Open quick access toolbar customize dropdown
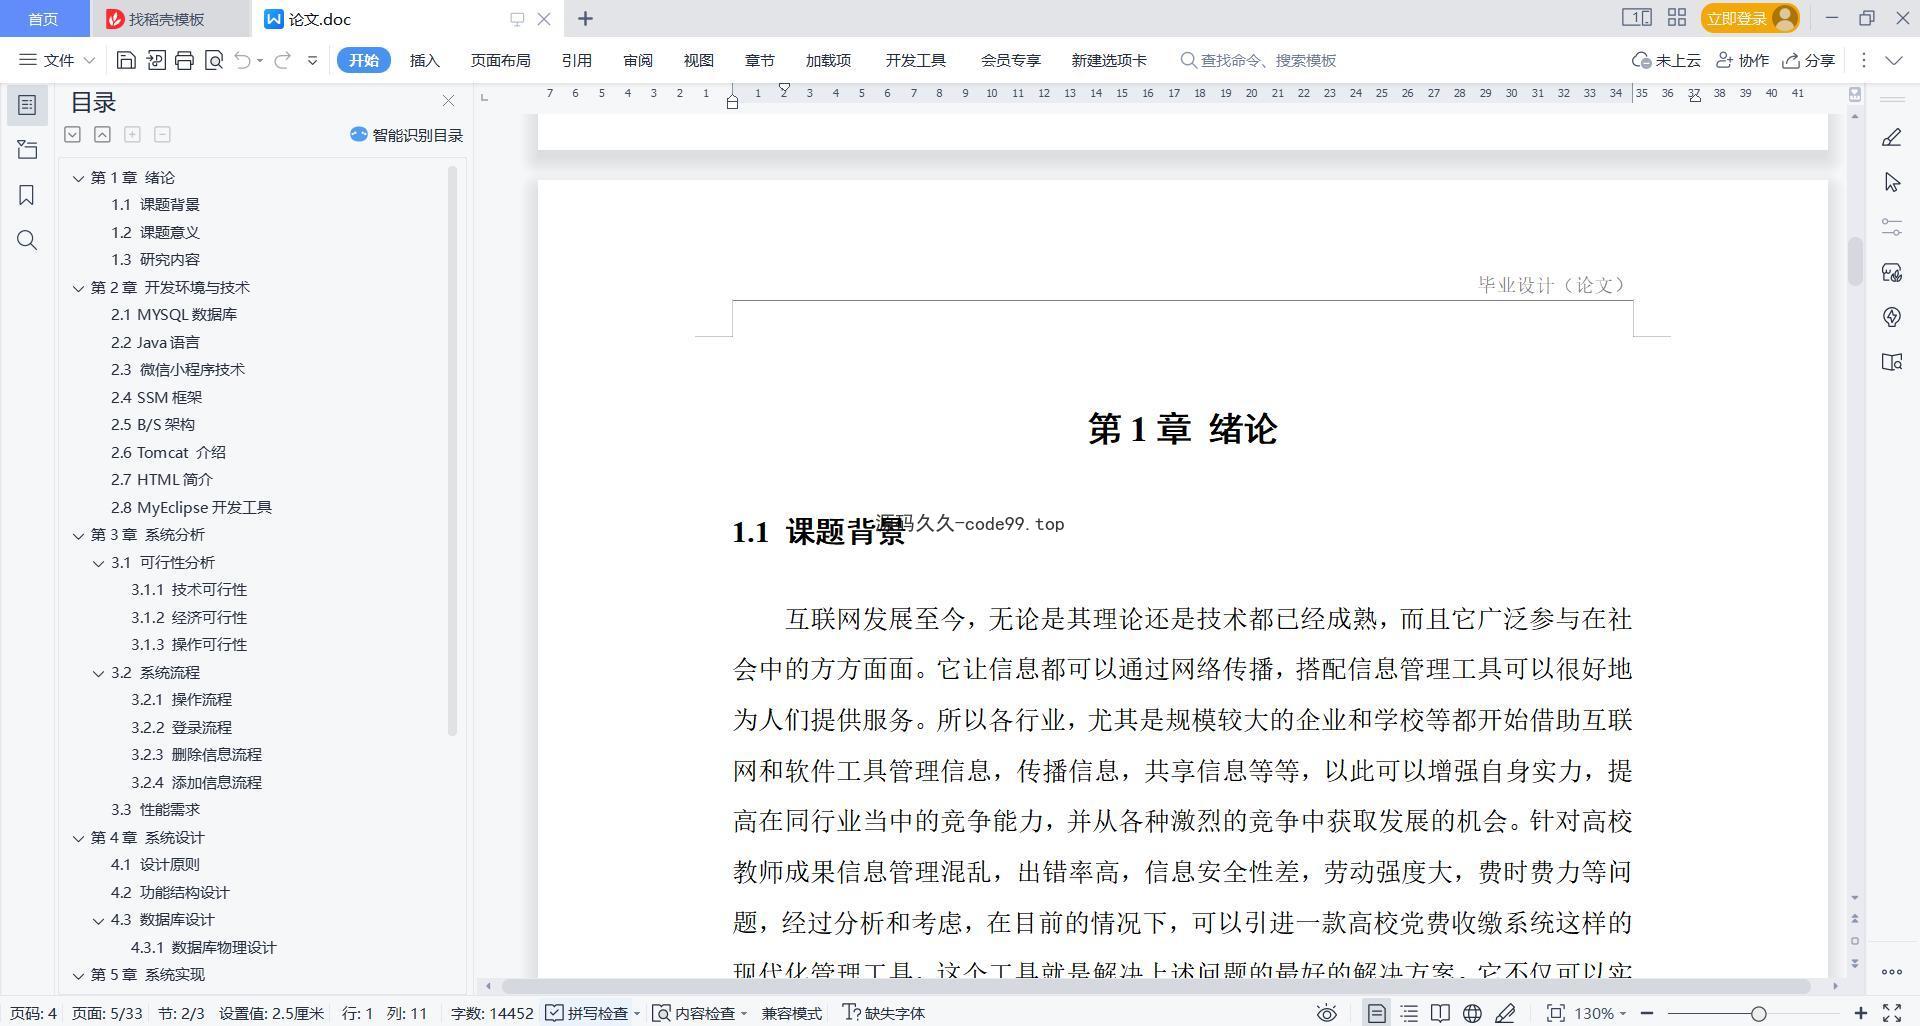 tap(312, 60)
